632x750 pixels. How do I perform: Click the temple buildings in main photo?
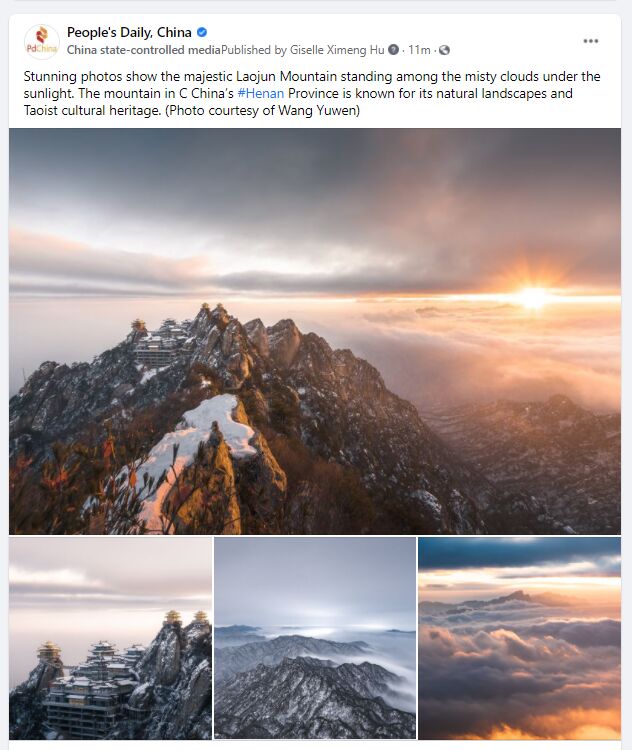tap(158, 342)
